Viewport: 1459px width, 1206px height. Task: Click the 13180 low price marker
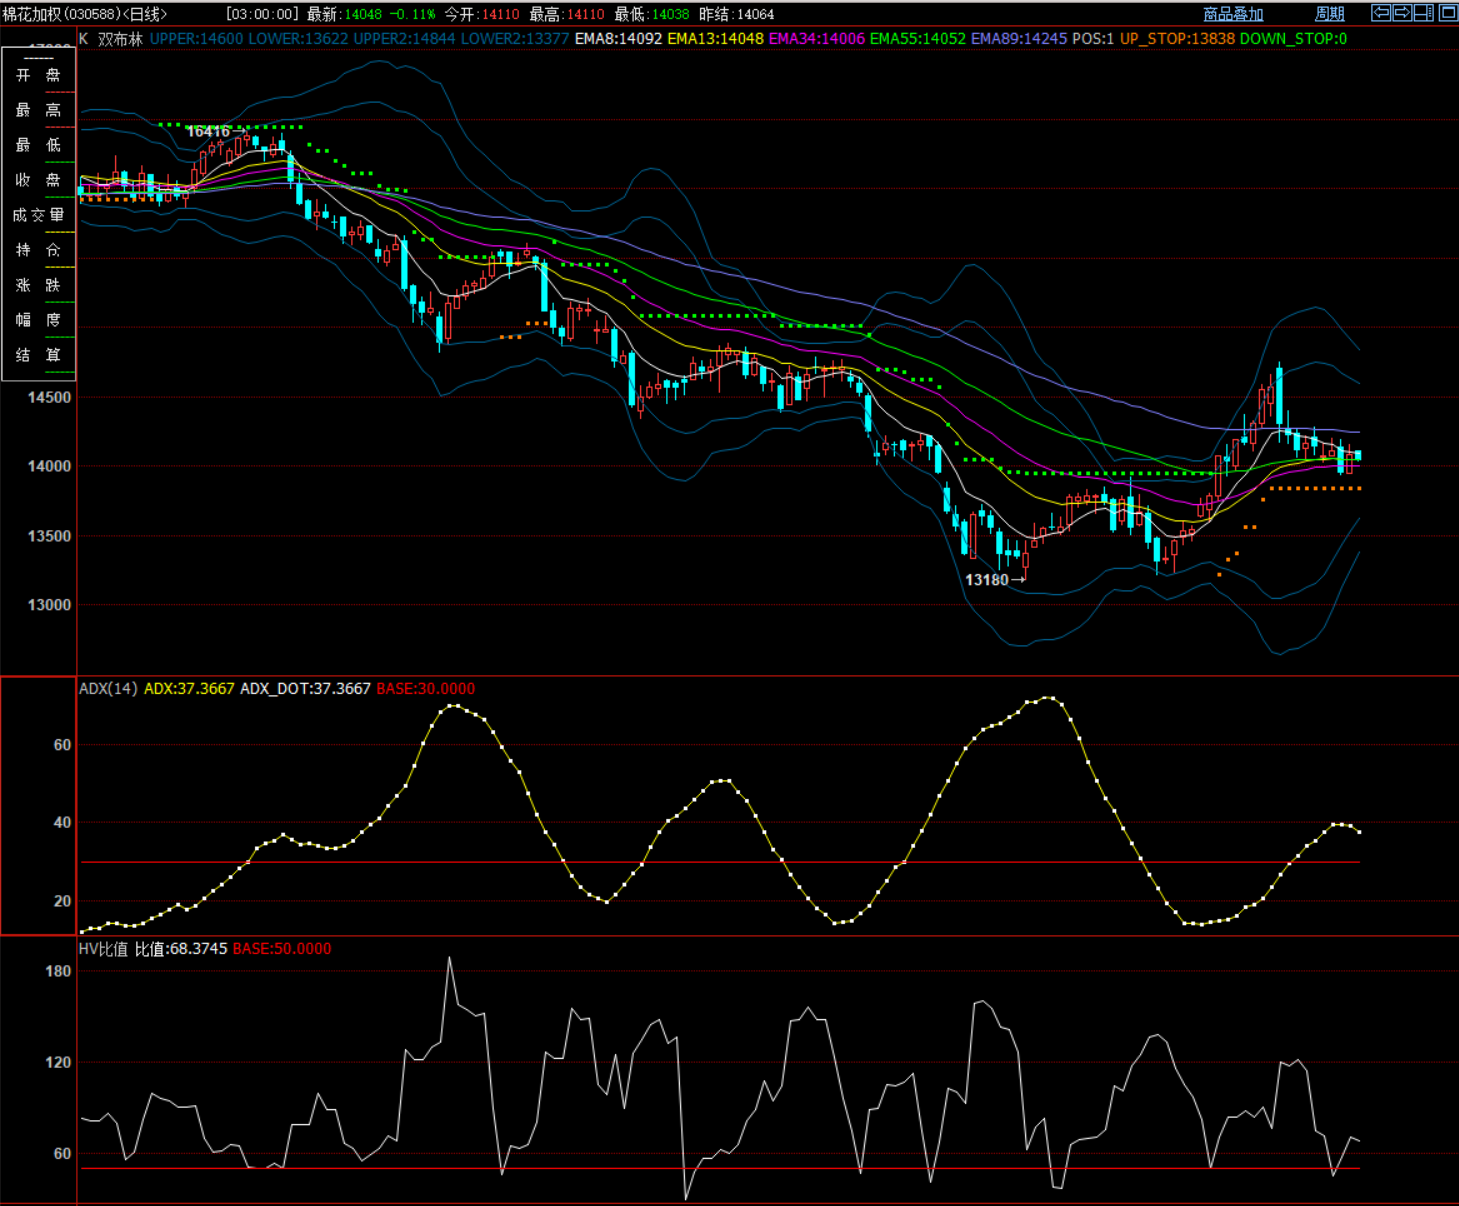[x=987, y=580]
